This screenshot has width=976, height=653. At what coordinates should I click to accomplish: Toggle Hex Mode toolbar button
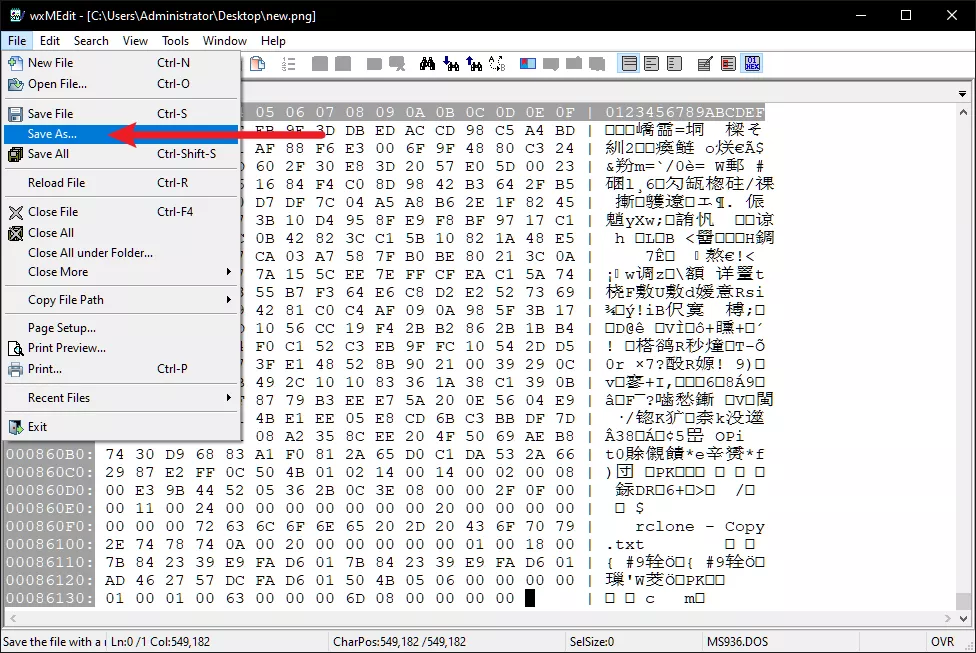click(x=752, y=63)
